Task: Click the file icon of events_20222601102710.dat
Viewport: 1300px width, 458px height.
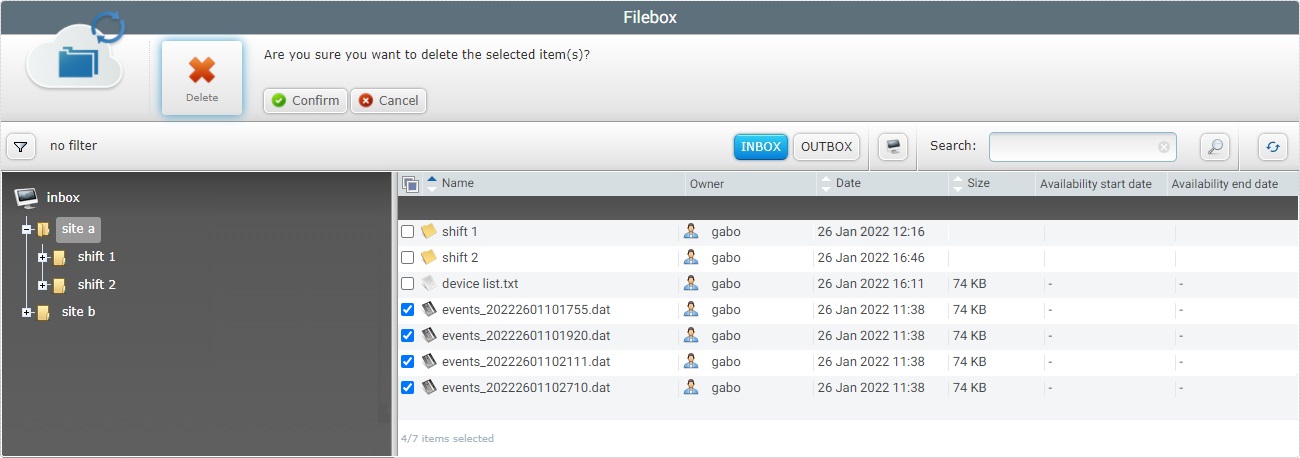Action: pos(429,387)
